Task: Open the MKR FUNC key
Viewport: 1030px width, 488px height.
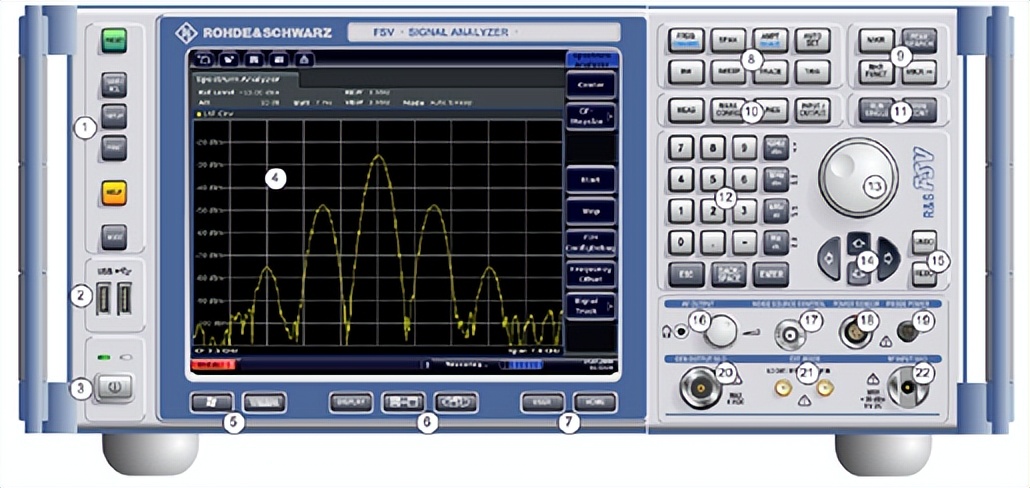Action: click(x=877, y=72)
